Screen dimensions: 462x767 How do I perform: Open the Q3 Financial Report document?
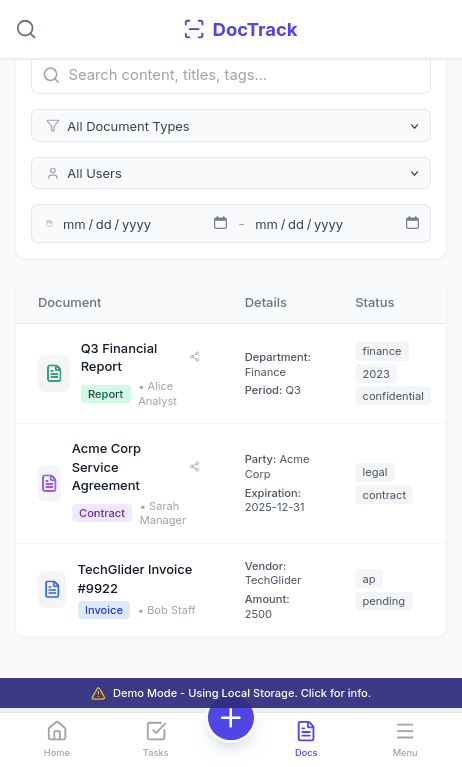pyautogui.click(x=119, y=358)
